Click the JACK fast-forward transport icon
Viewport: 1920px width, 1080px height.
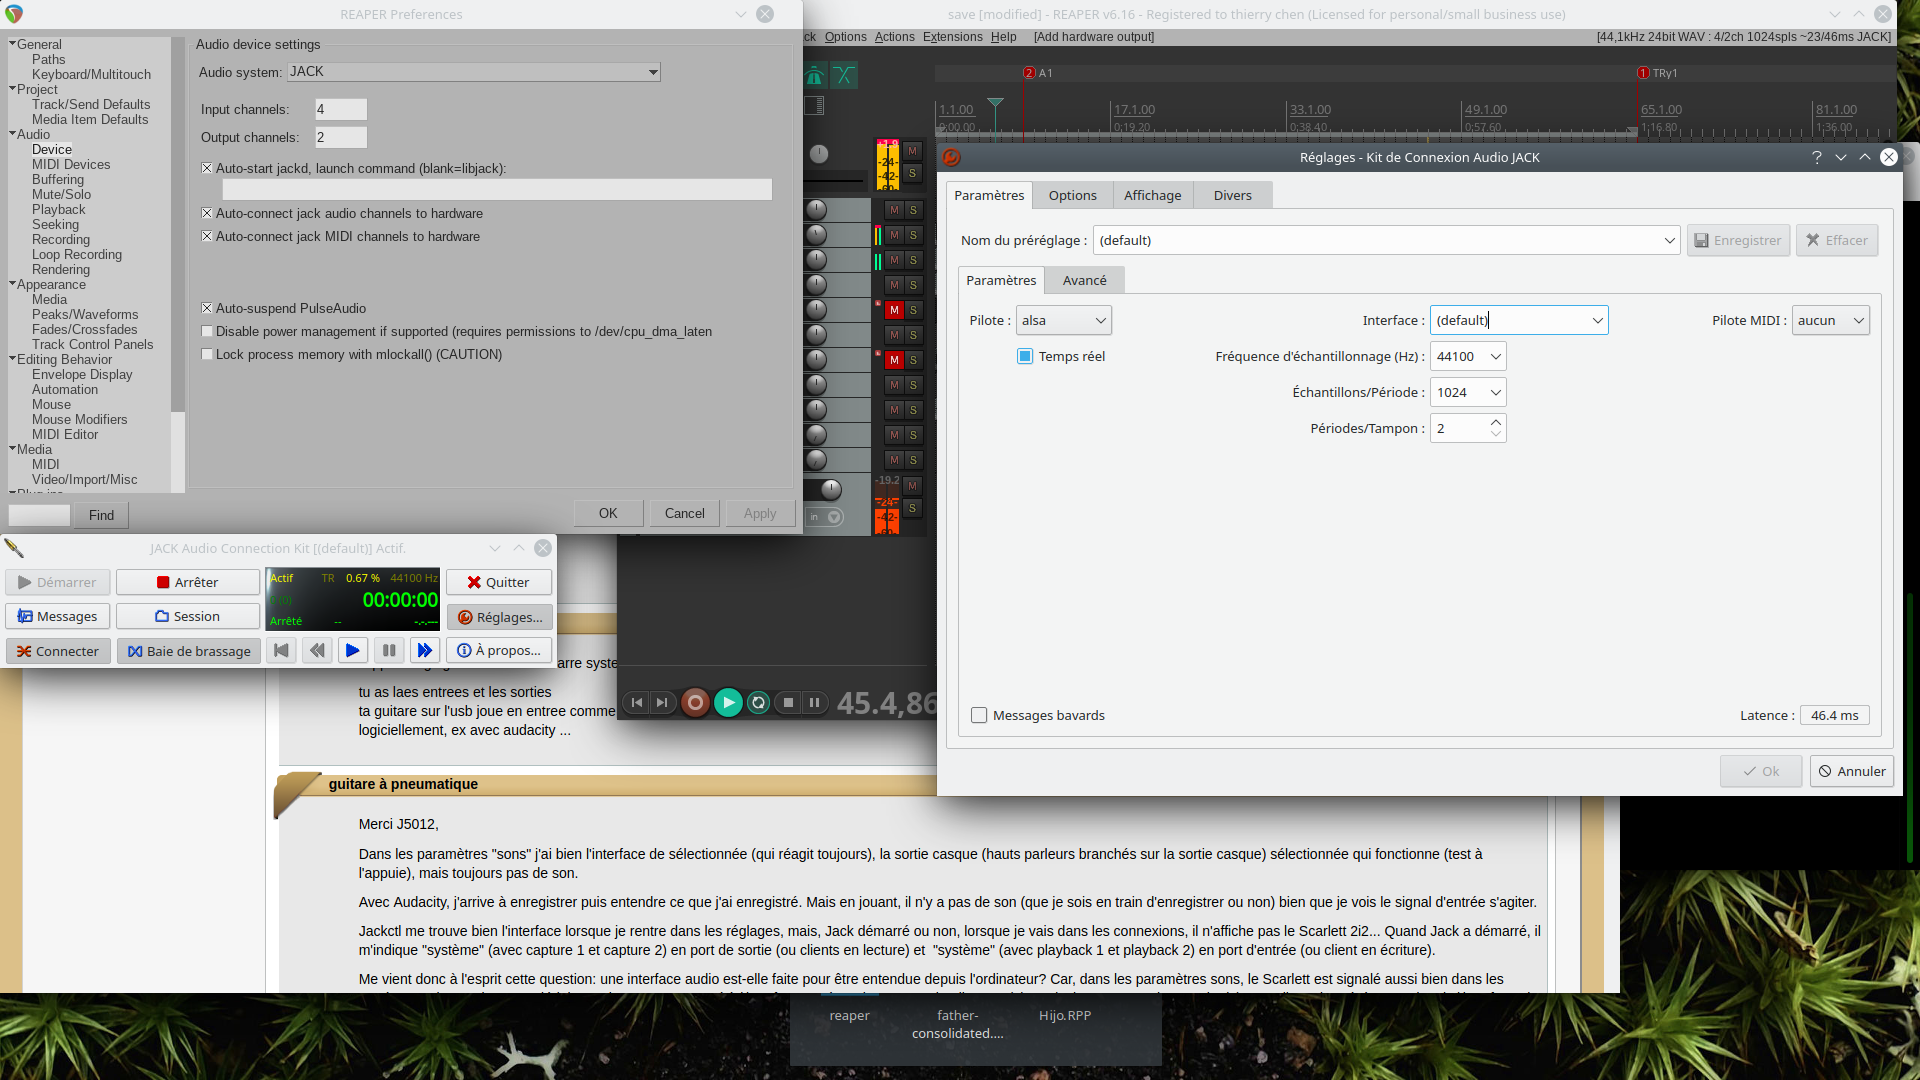click(424, 651)
